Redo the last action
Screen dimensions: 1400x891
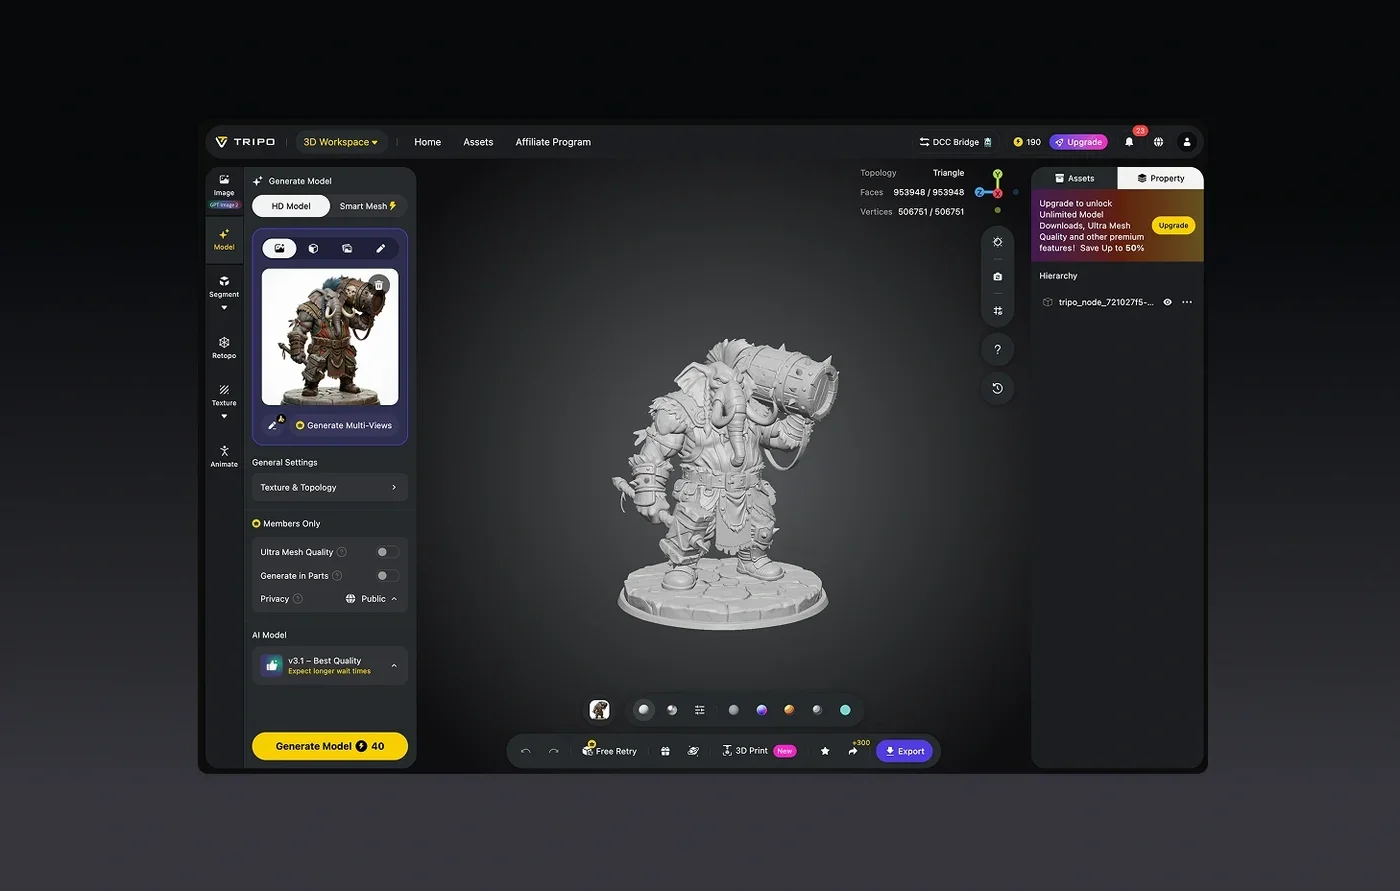[554, 751]
